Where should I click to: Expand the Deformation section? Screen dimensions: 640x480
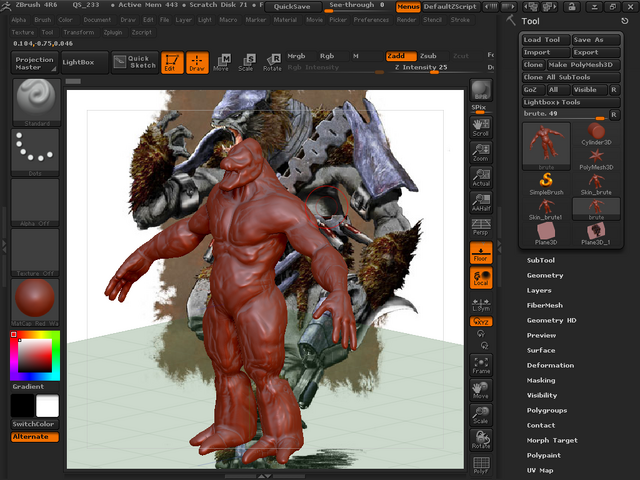tap(550, 365)
